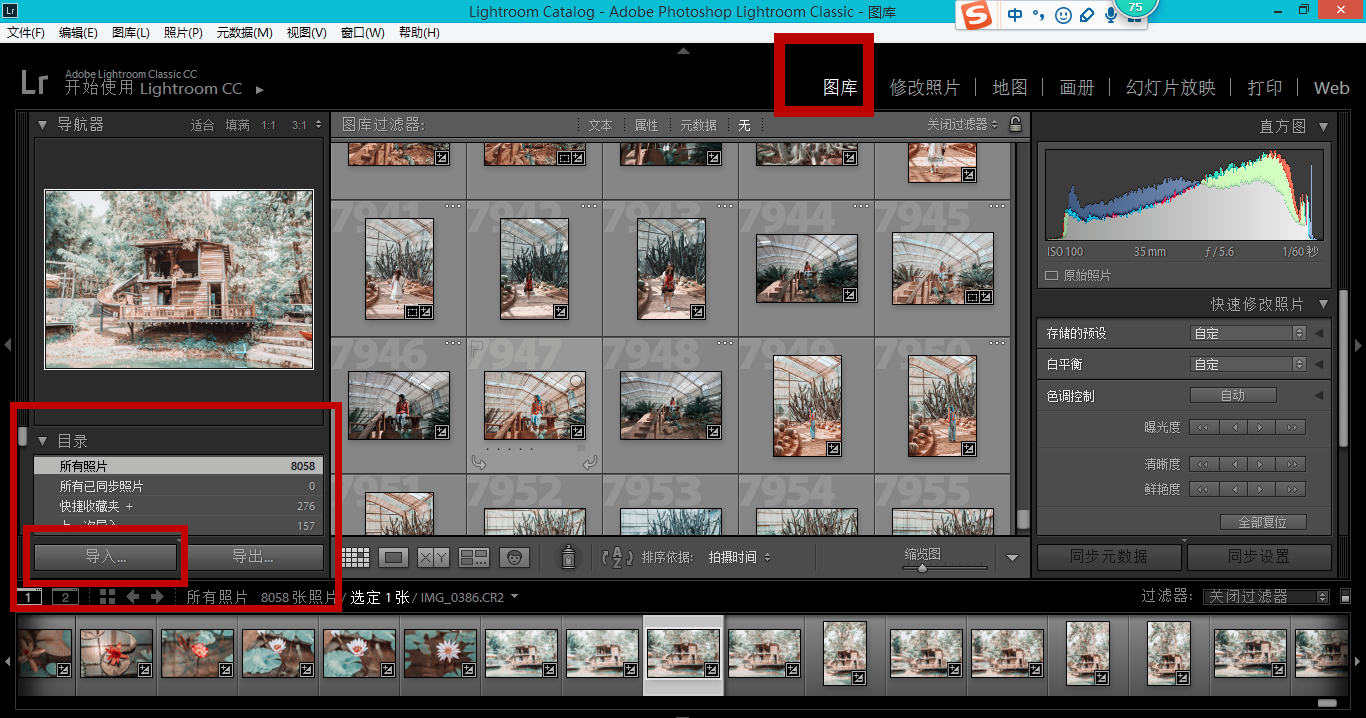Switch to Grid view in toolbar
The height and width of the screenshot is (718, 1366).
pos(355,557)
